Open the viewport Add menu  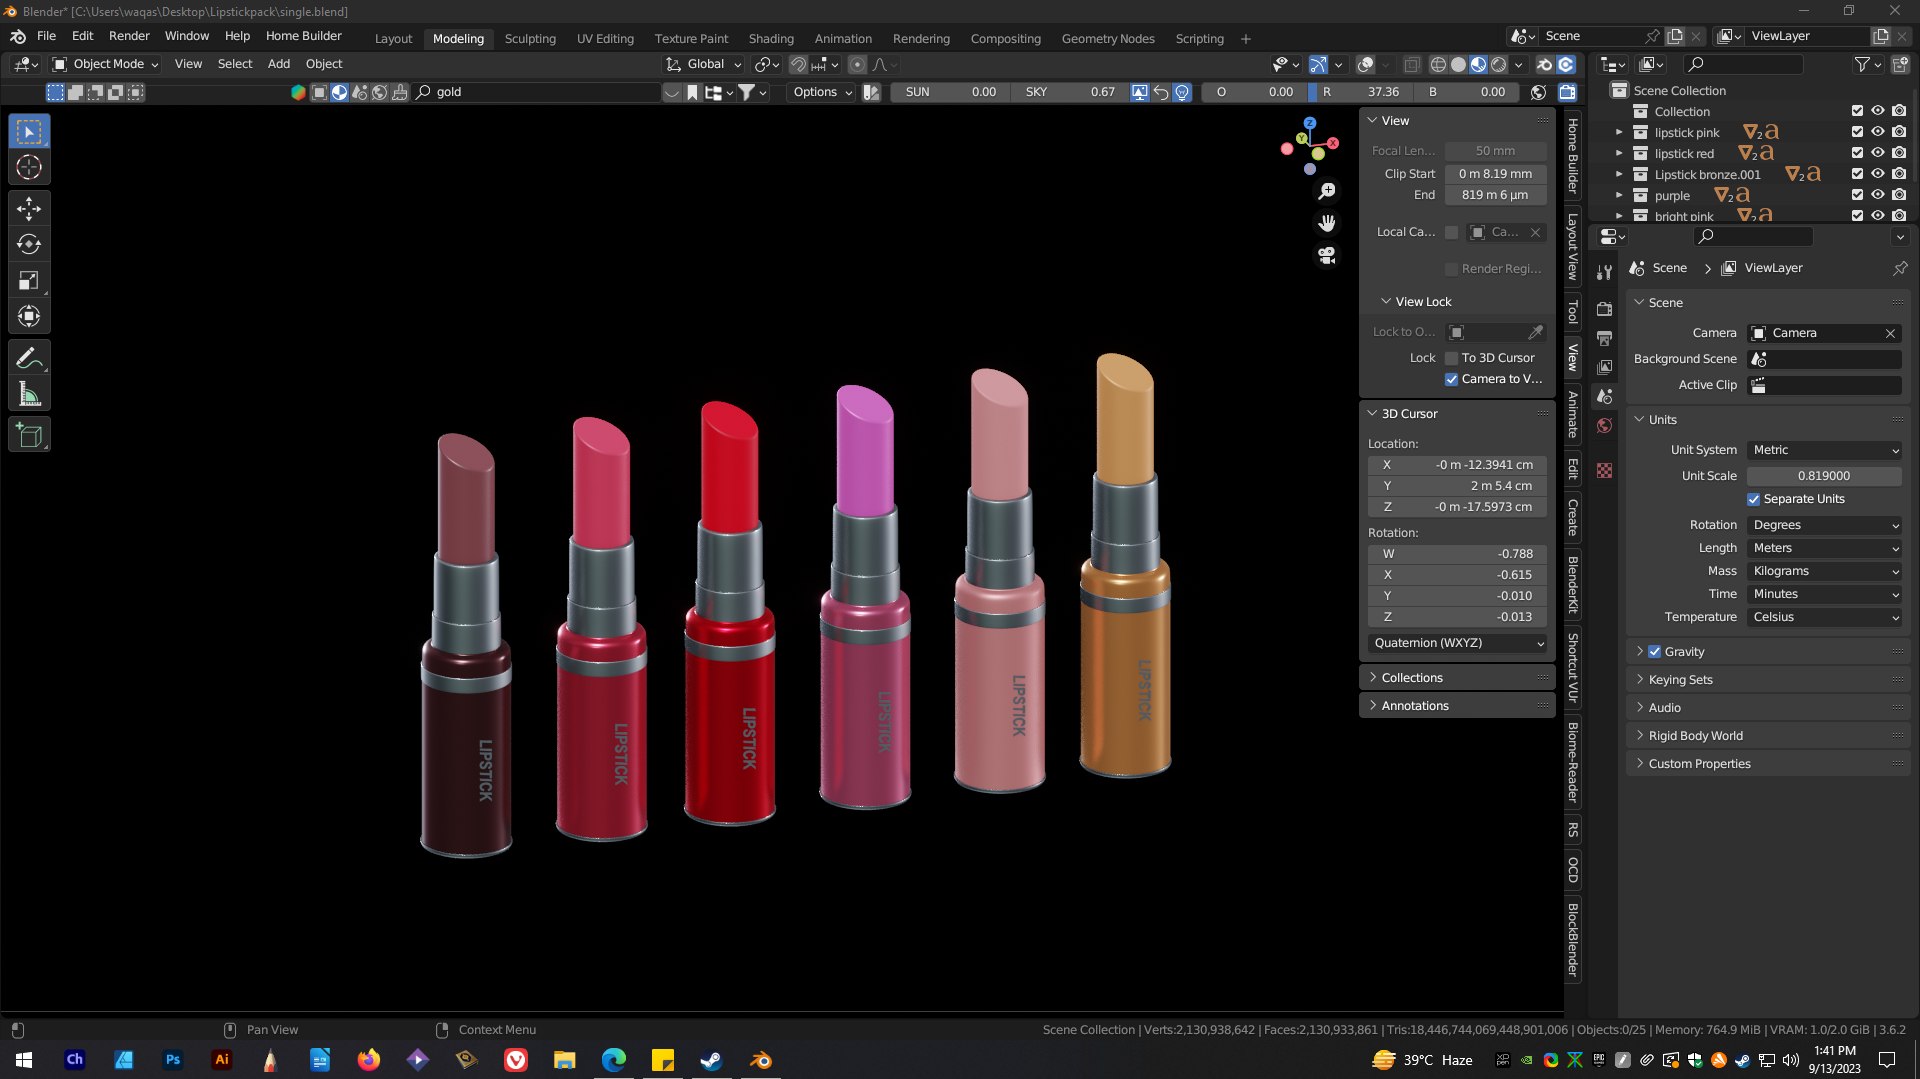click(279, 64)
